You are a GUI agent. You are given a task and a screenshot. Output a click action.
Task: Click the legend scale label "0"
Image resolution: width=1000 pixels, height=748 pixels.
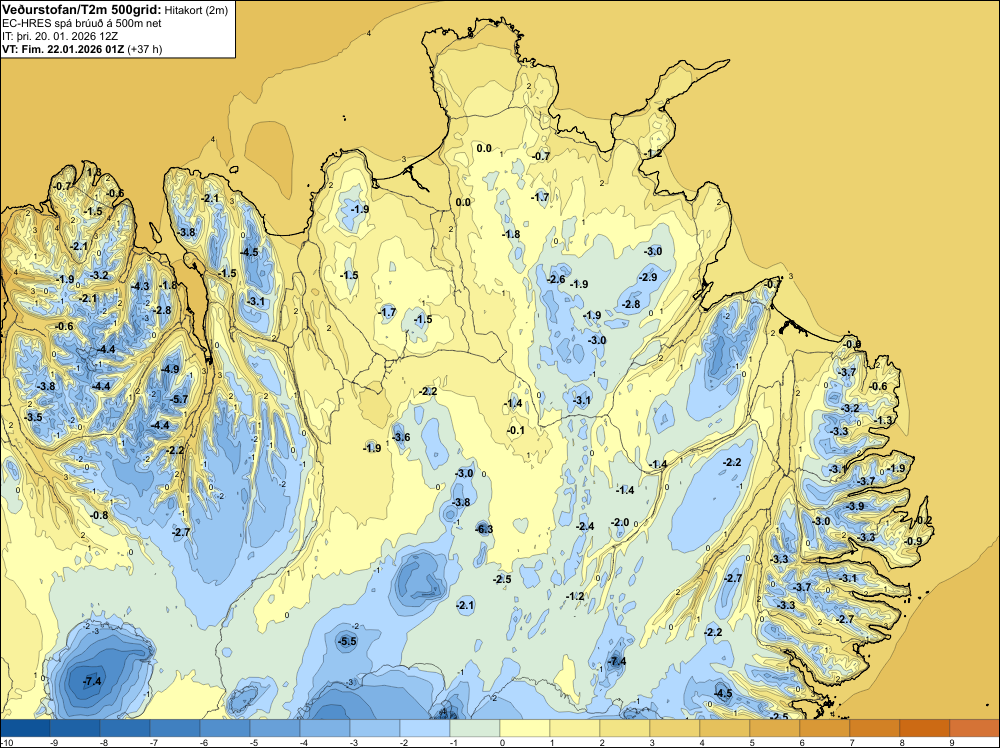click(503, 742)
